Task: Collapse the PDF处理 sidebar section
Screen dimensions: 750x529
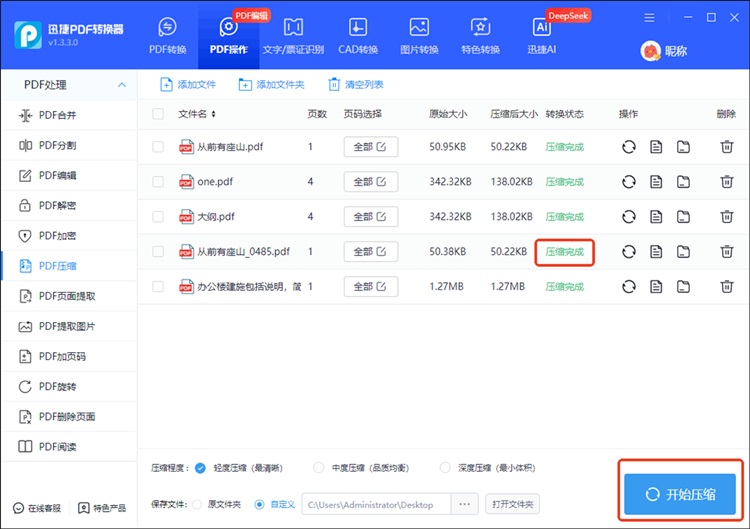Action: pyautogui.click(x=122, y=85)
